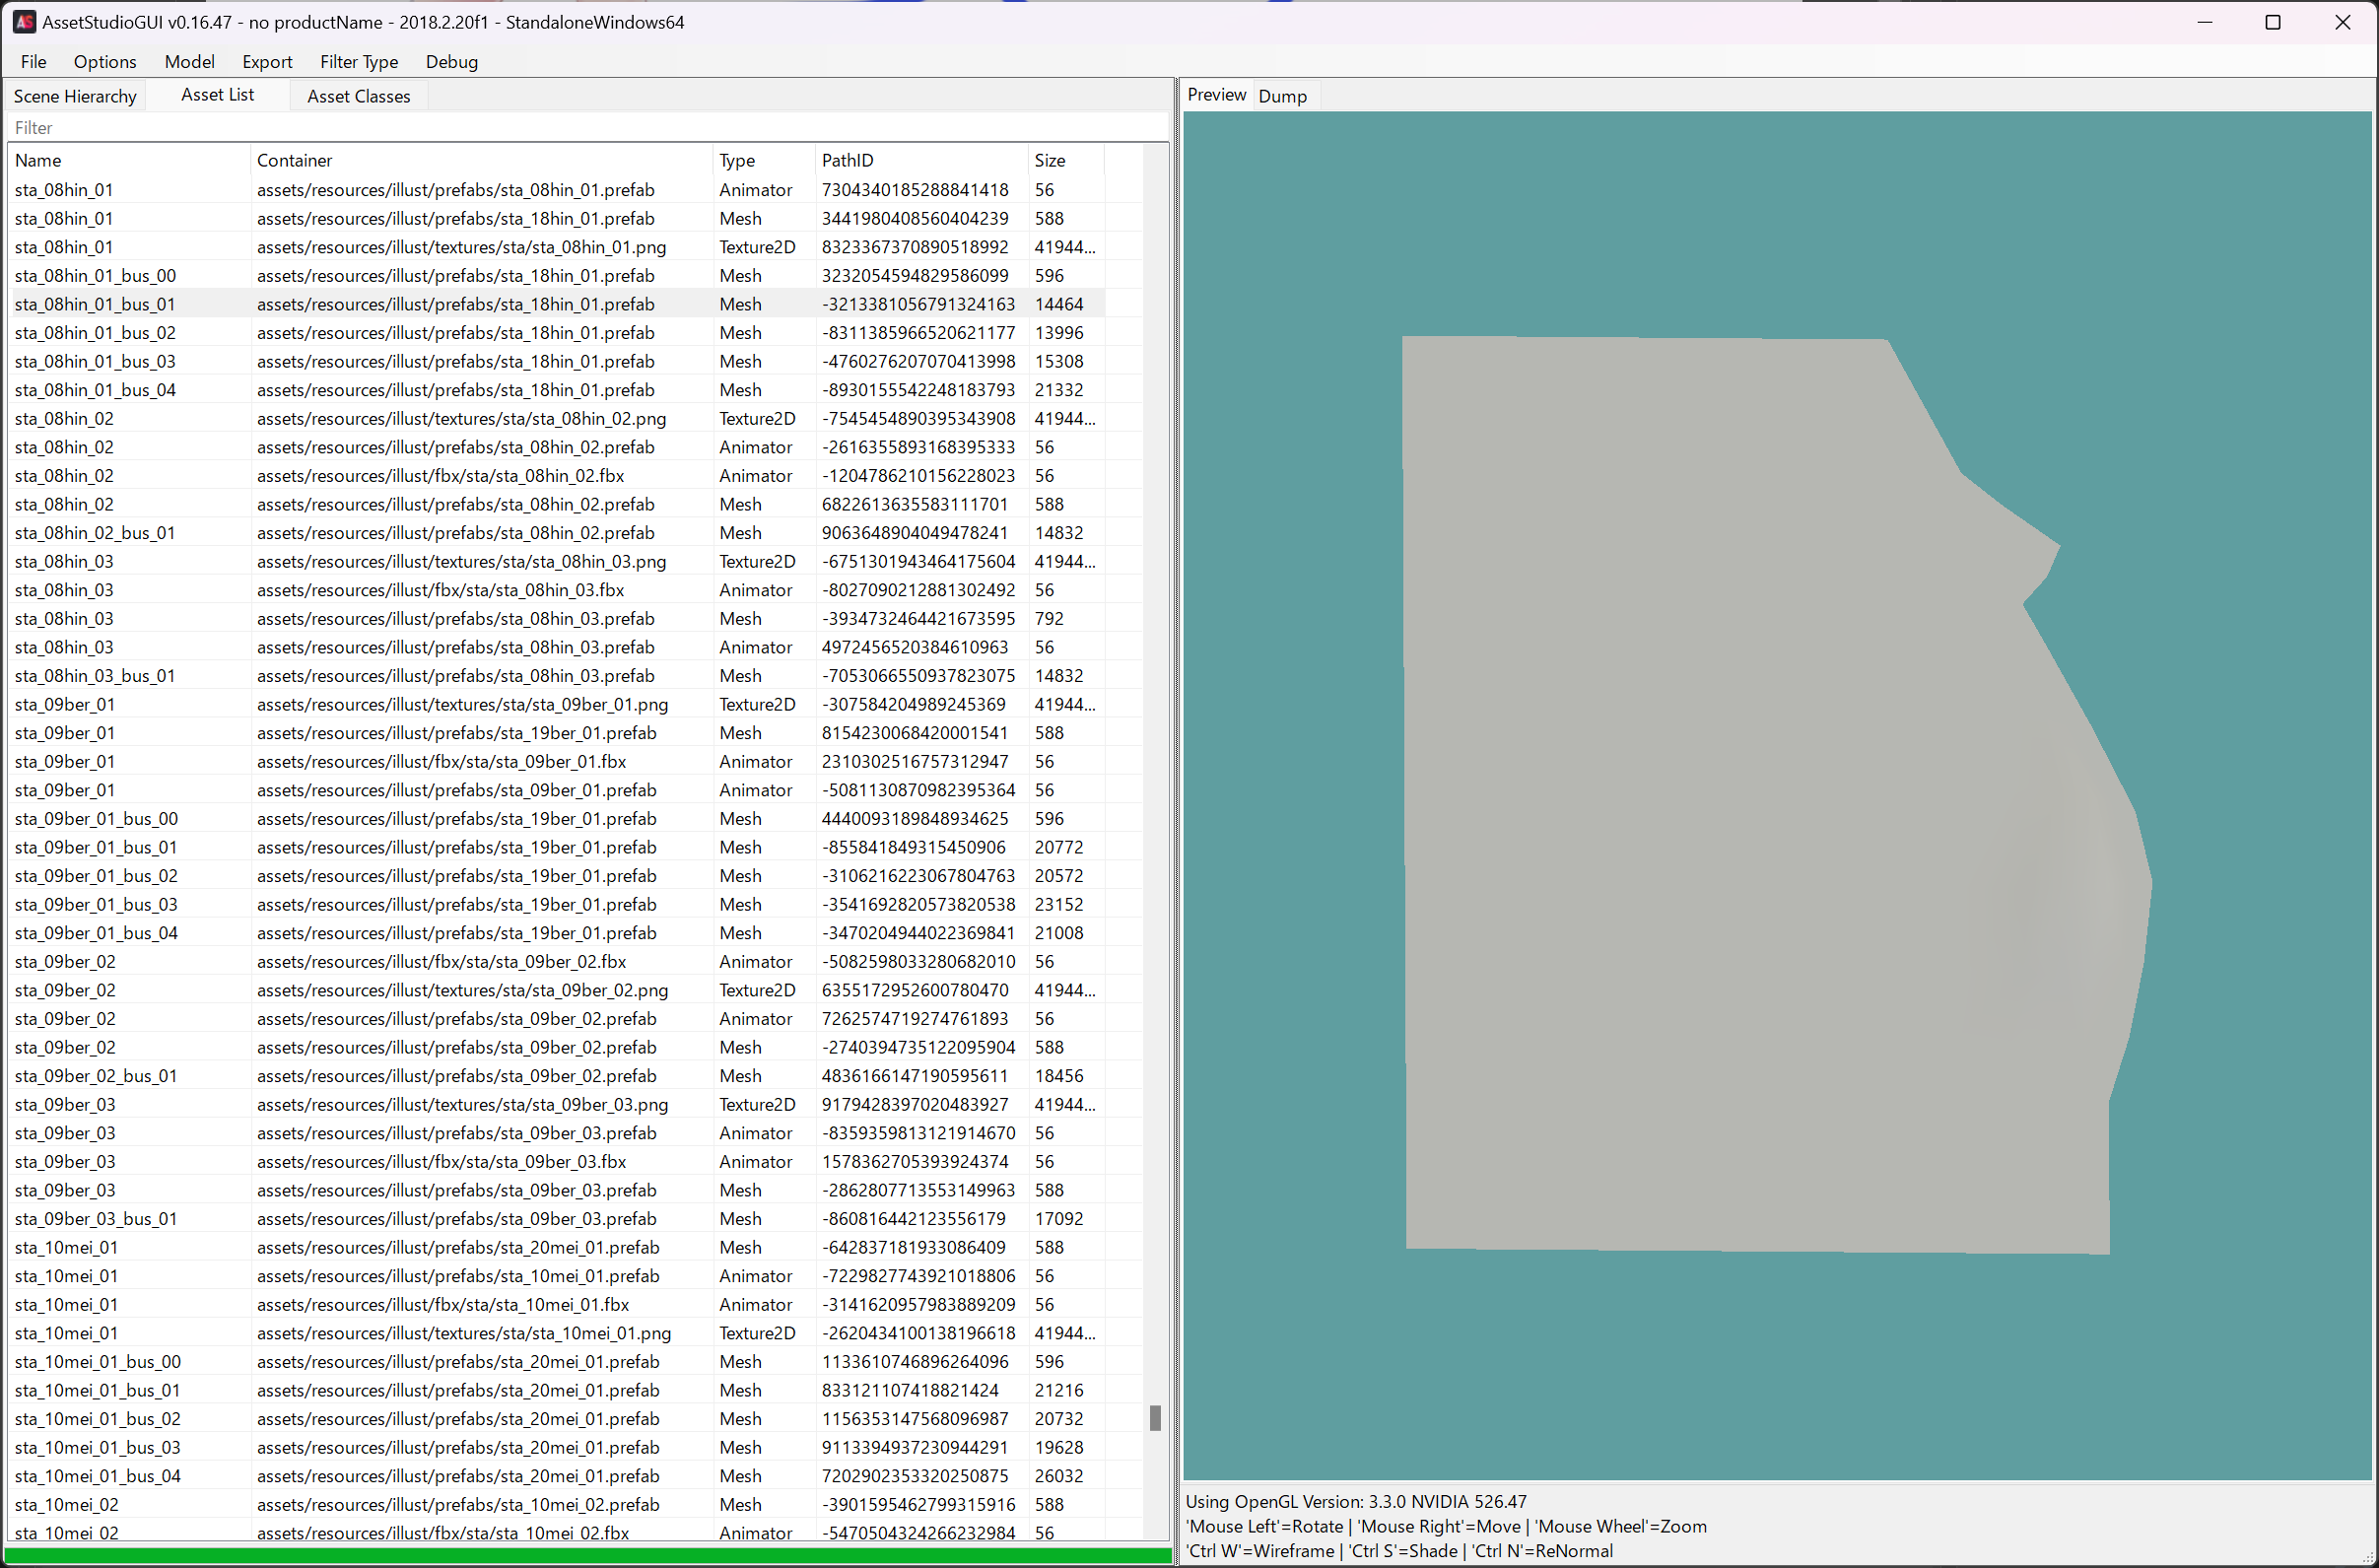Select the sta_09ber_02 Texture2D row
This screenshot has width=2379, height=1568.
click(65, 990)
